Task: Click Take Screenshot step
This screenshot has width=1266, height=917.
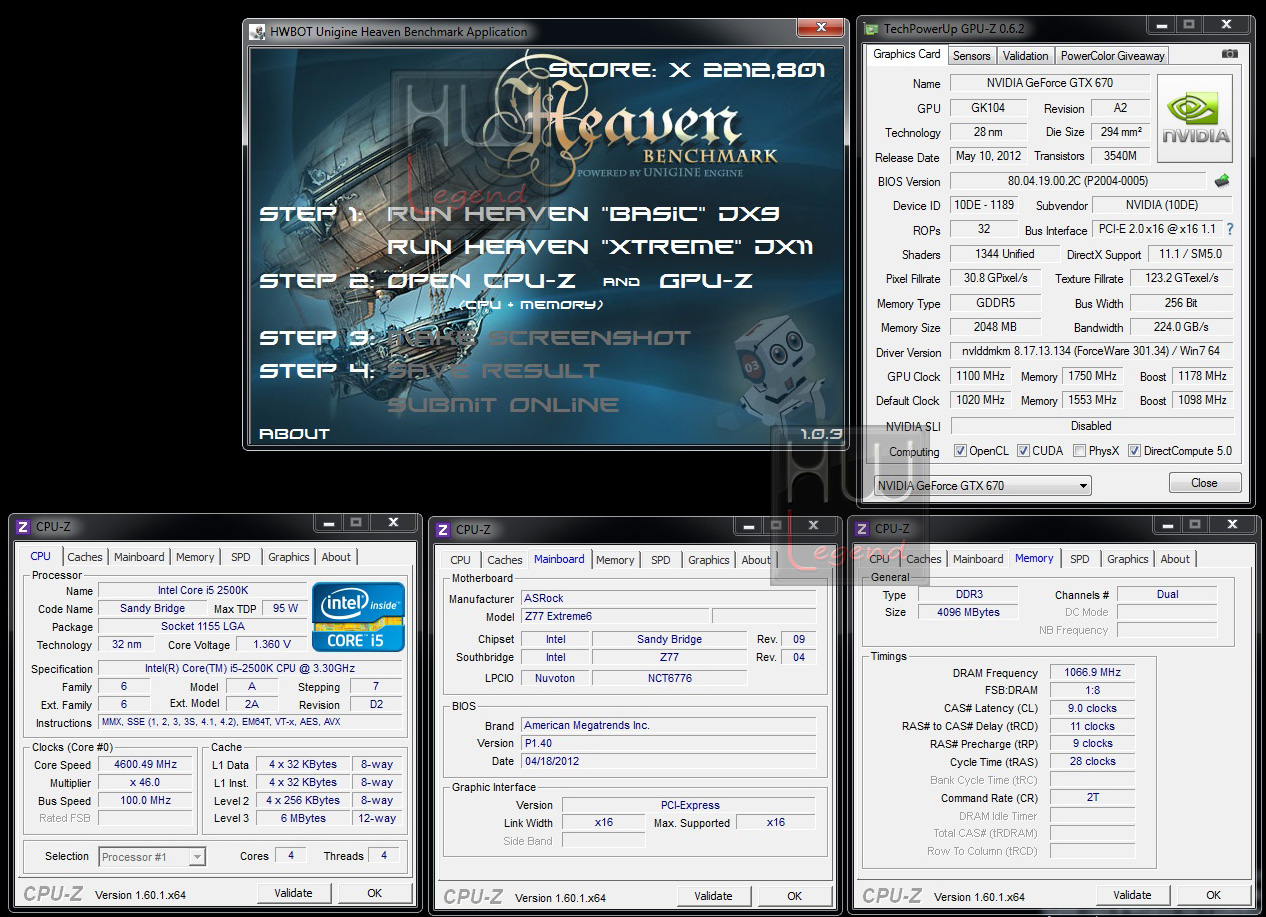Action: click(539, 338)
